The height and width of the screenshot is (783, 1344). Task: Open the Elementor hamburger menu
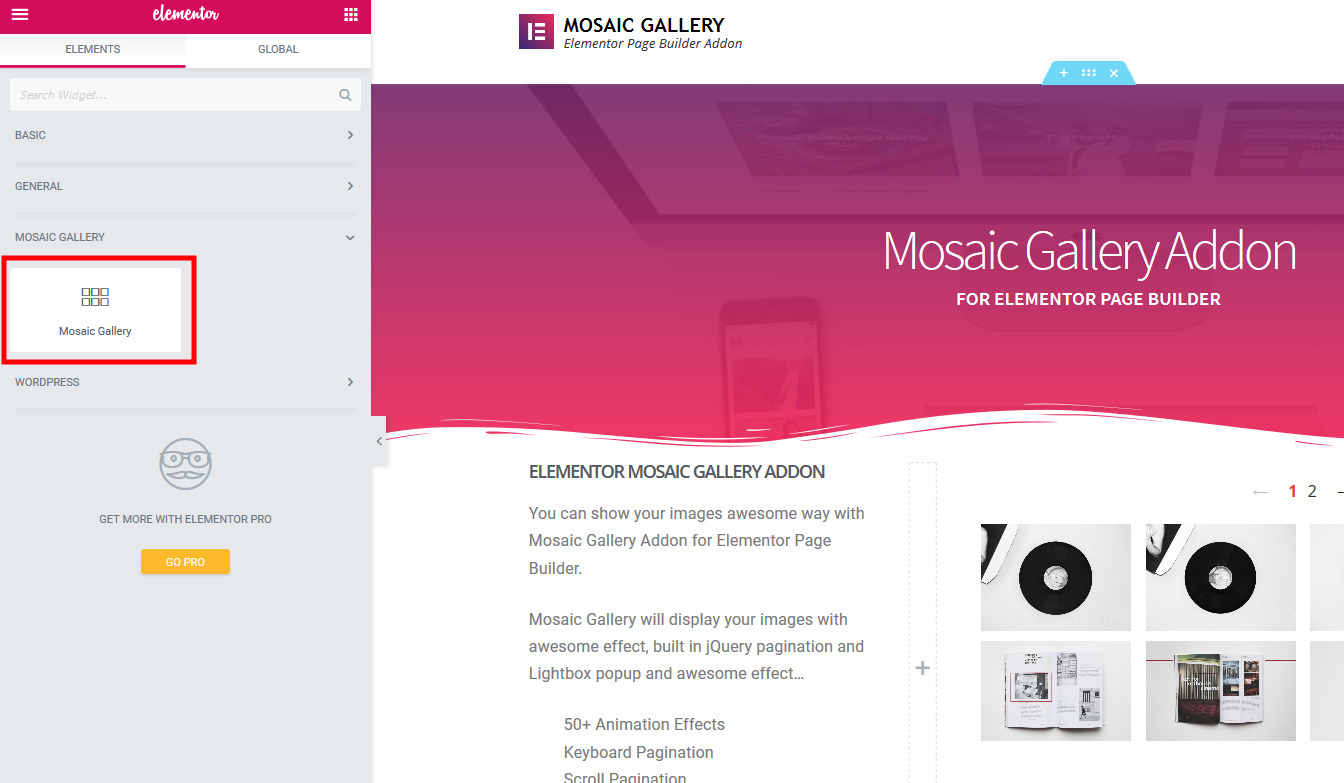[x=20, y=15]
